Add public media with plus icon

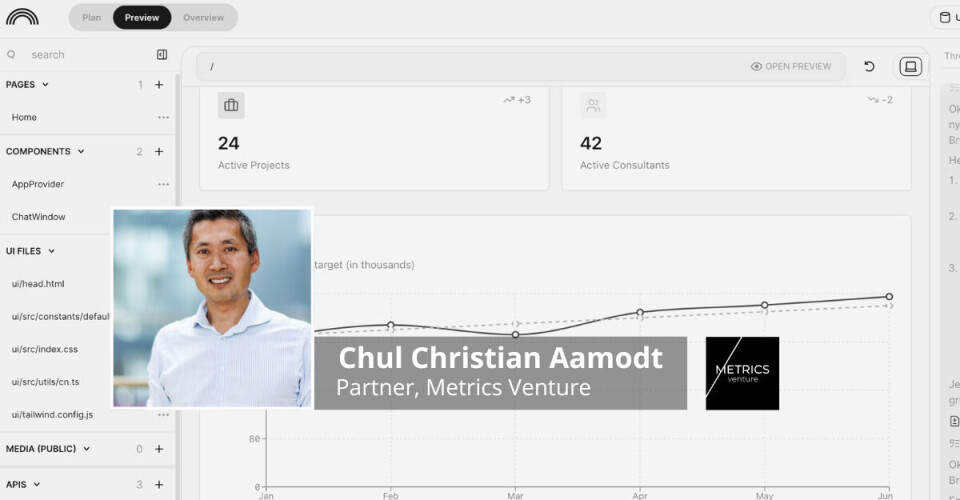pyautogui.click(x=159, y=450)
